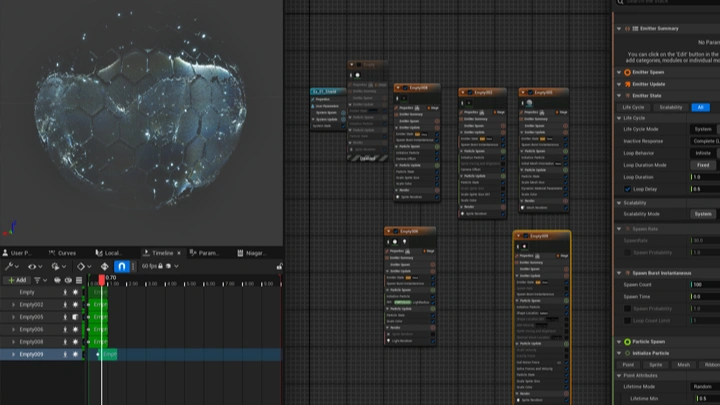The width and height of the screenshot is (720, 405).
Task: Click the Spawn Count value field
Action: (x=704, y=284)
